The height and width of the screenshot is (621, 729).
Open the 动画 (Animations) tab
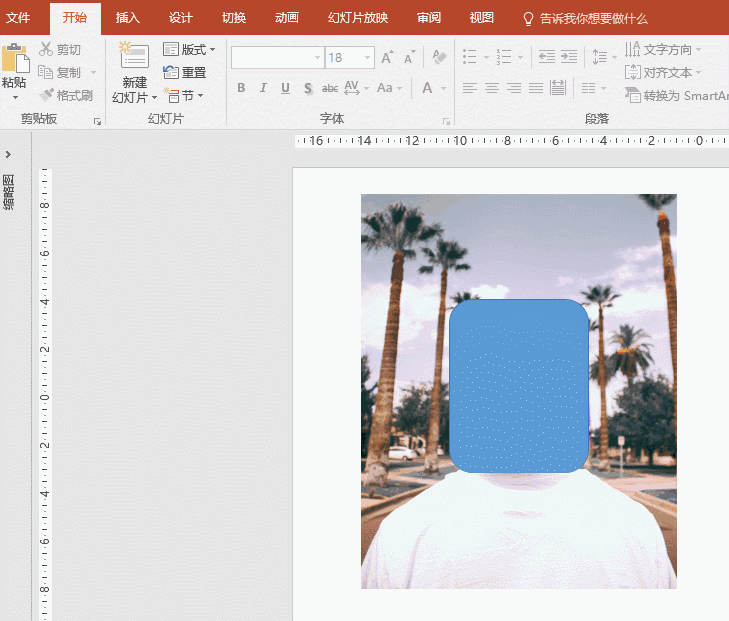(287, 18)
